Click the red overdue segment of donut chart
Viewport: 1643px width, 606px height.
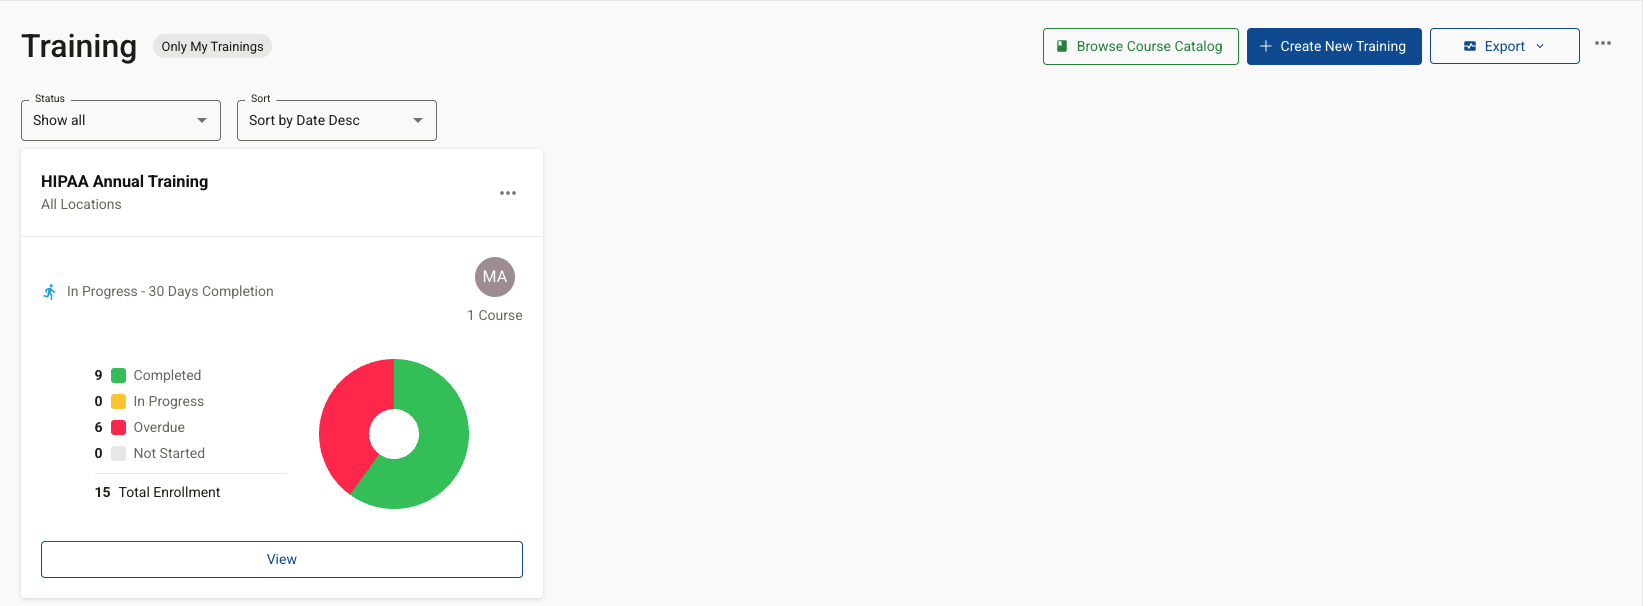(346, 420)
